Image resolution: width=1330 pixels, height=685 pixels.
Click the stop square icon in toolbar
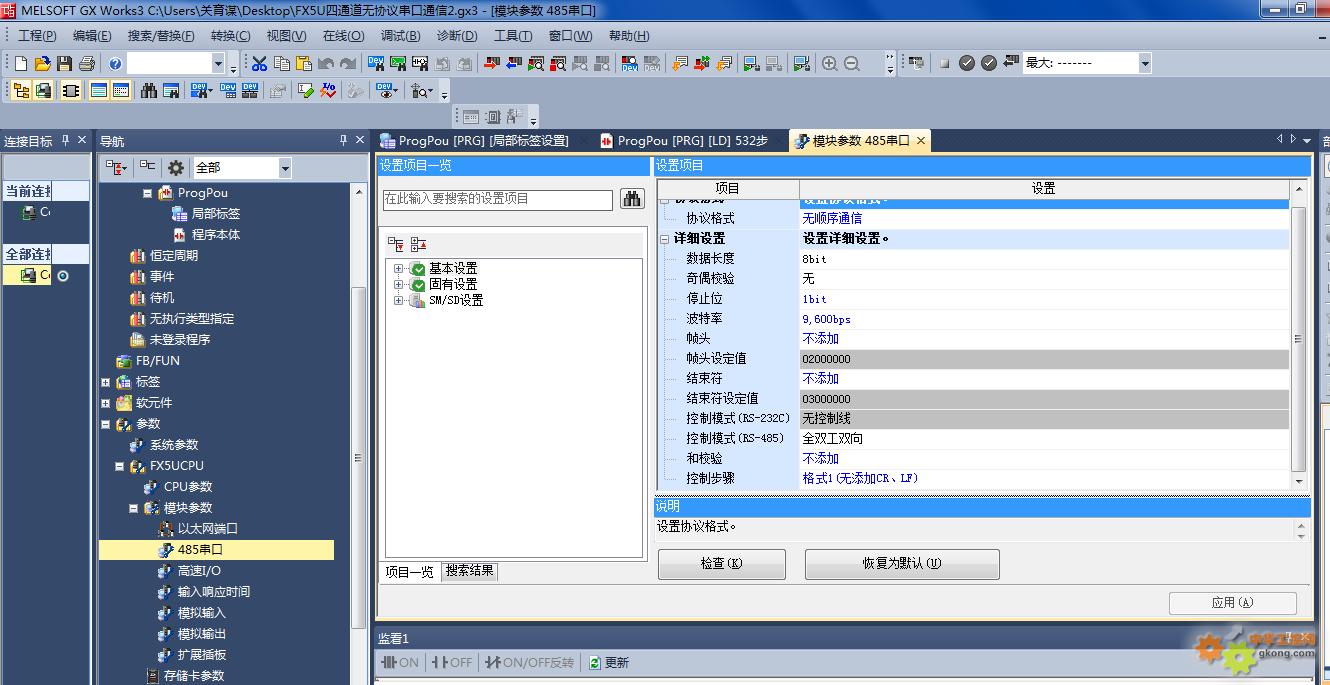944,63
